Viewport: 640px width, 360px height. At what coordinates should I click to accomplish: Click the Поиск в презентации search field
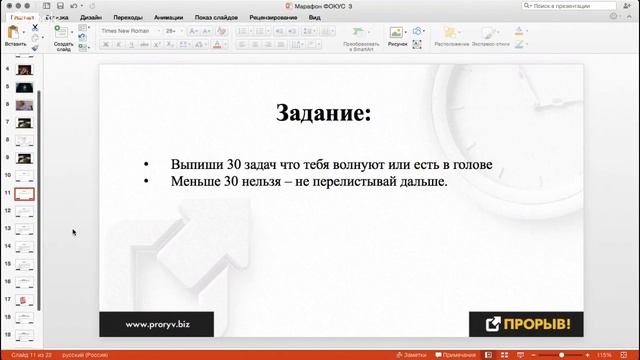click(x=569, y=6)
